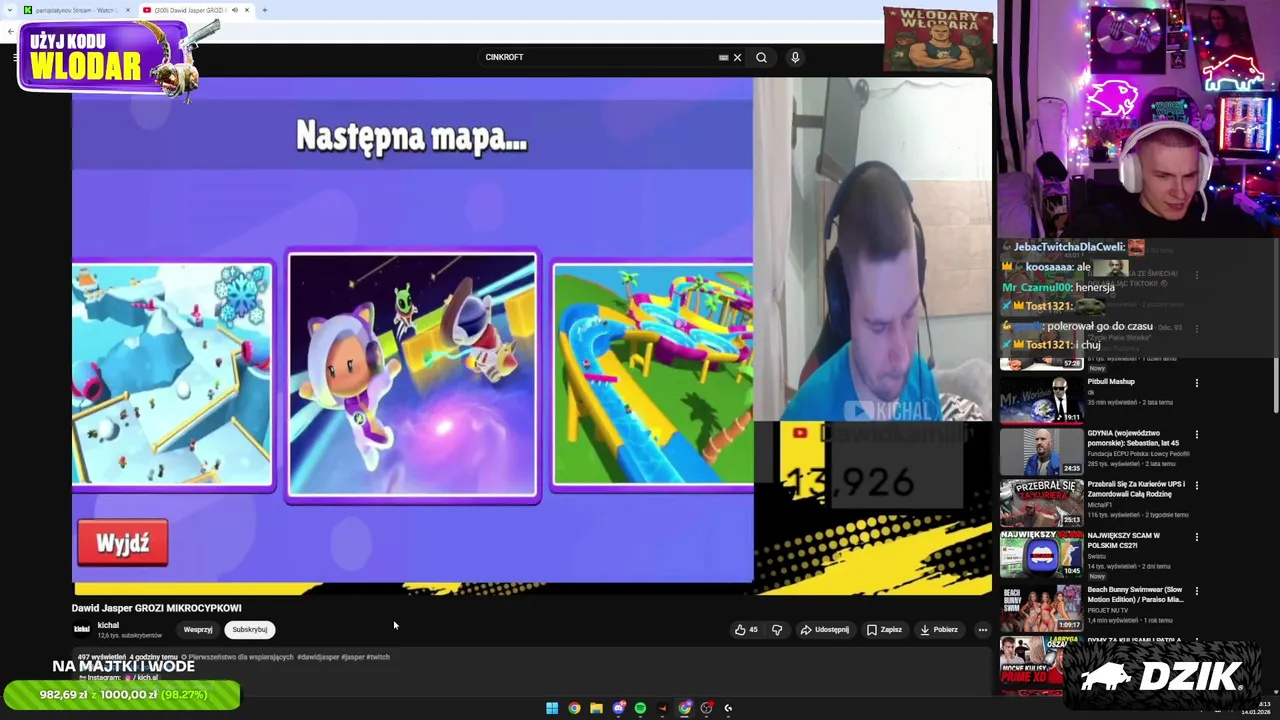1280x720 pixels.
Task: Click the donation goal progress bar 982,69 zł
Action: [122, 695]
